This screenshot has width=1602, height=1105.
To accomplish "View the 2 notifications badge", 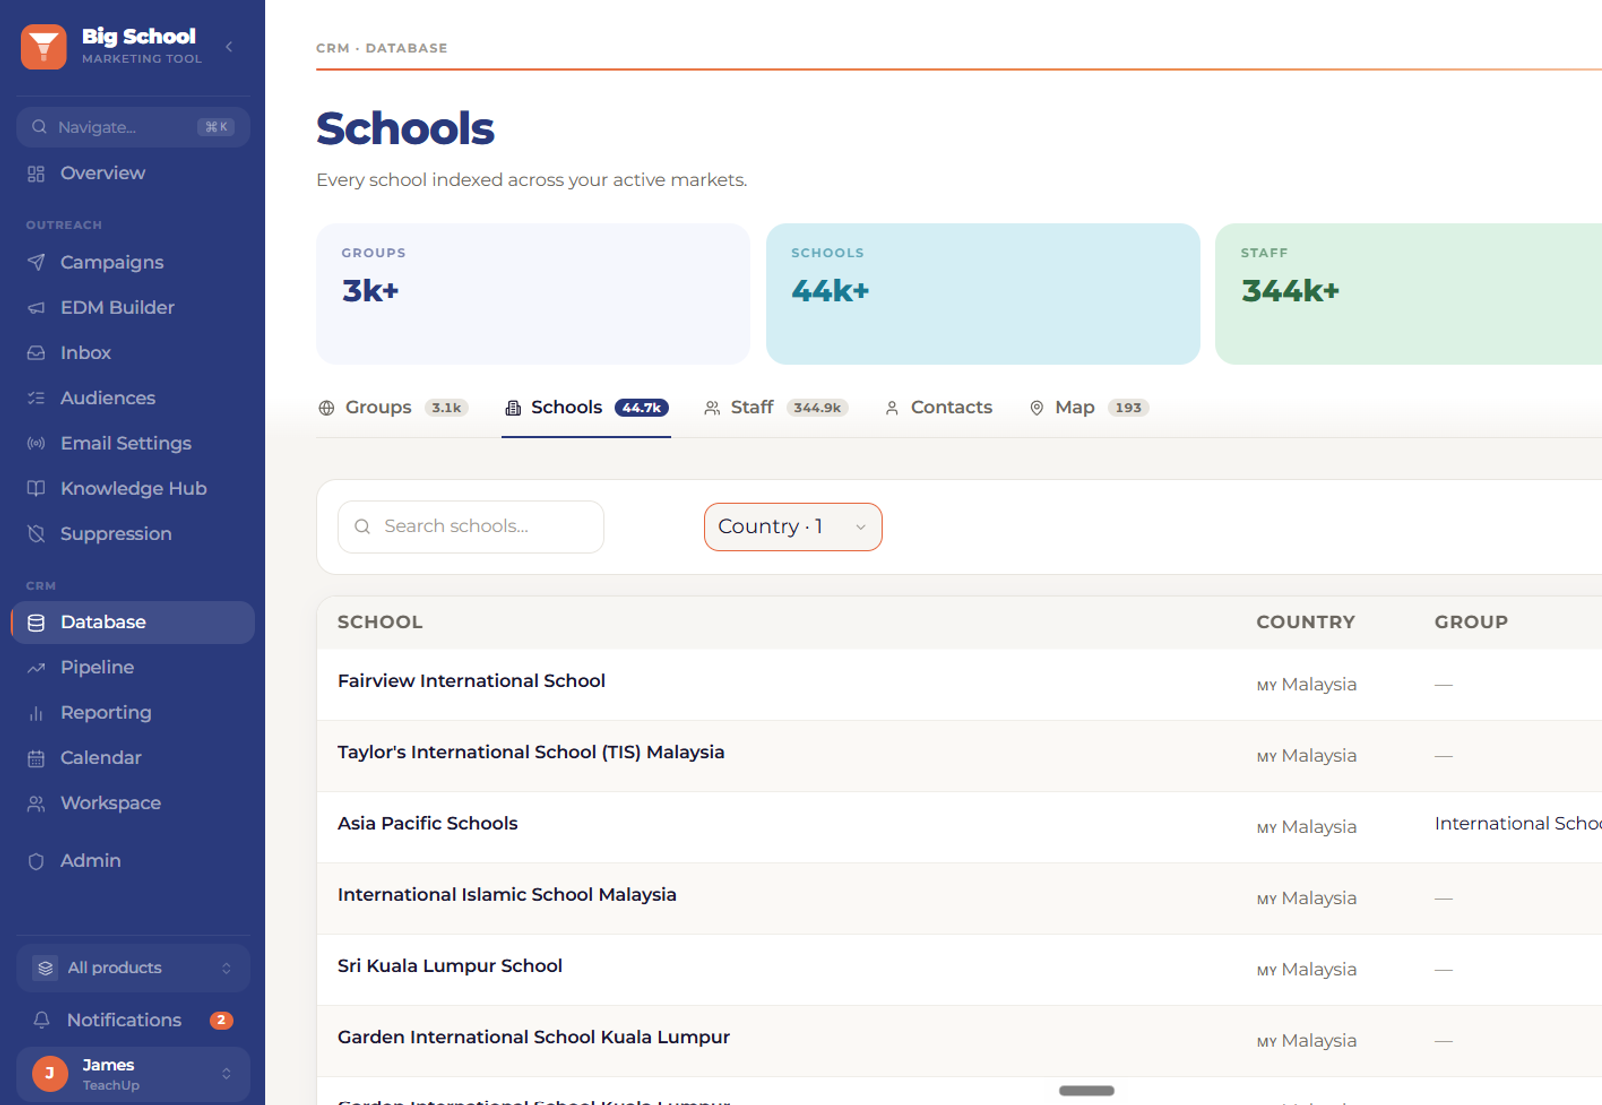I will click(221, 1020).
